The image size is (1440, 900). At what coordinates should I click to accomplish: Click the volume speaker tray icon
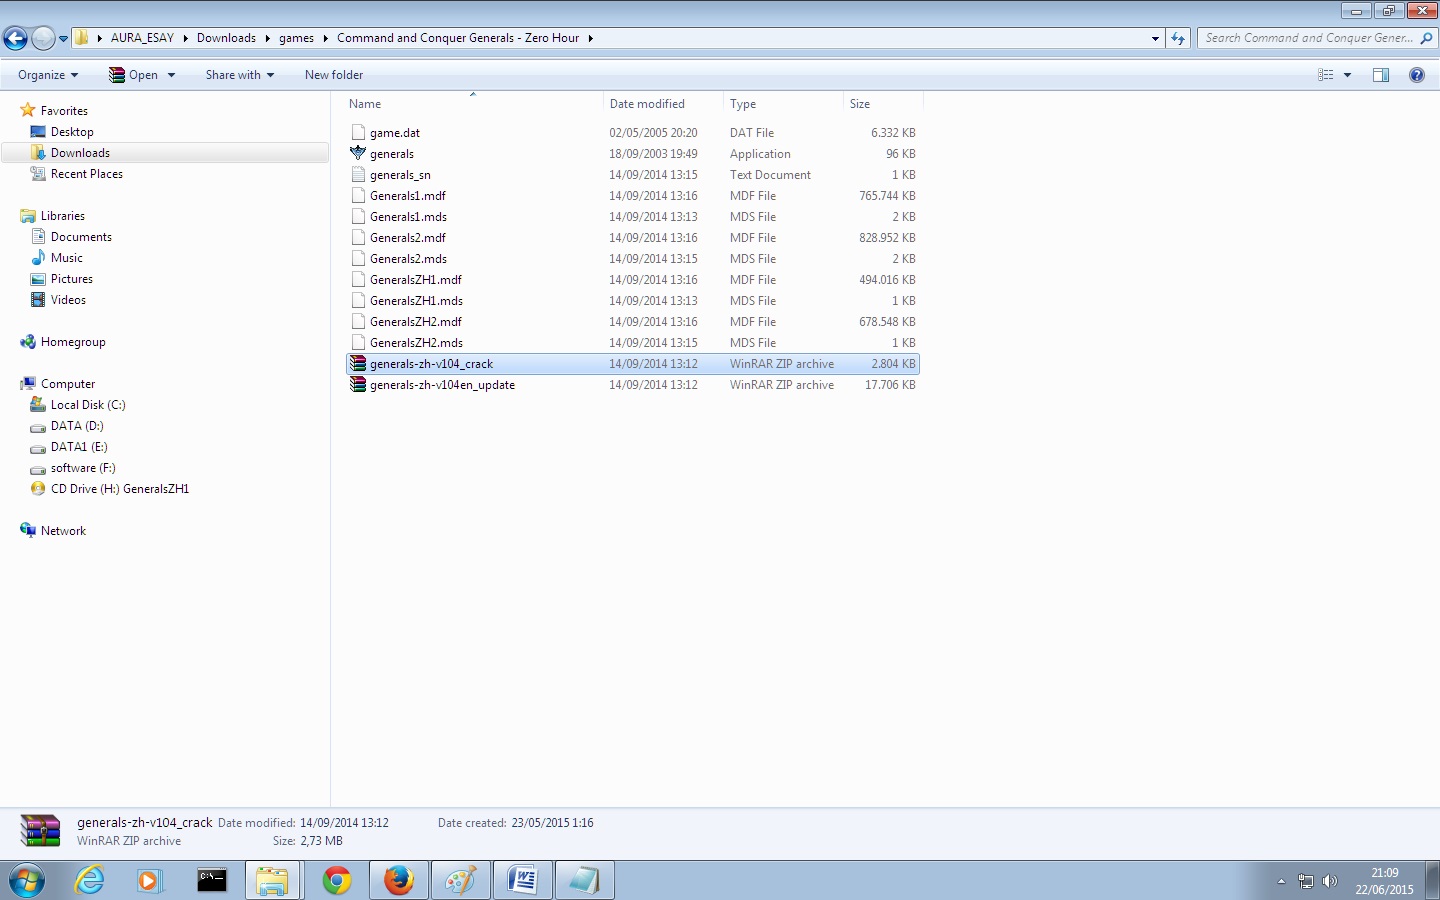pos(1330,881)
